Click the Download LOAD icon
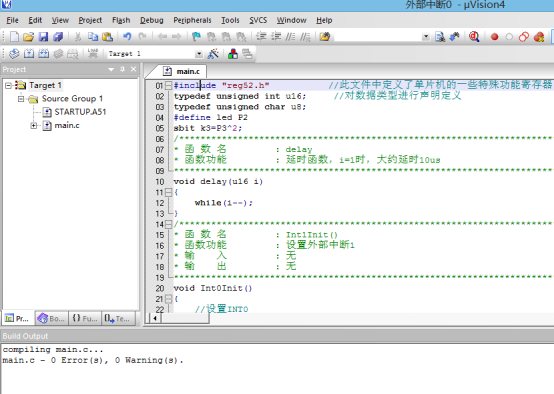Screen dimensions: 554x394 click(x=93, y=54)
